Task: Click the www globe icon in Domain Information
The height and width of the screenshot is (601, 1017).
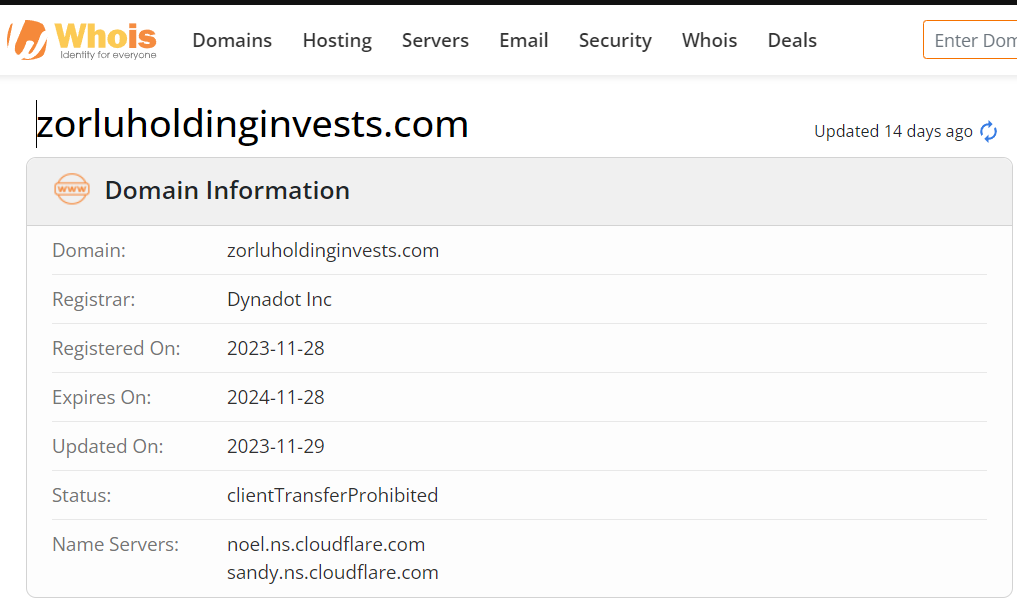Action: pyautogui.click(x=71, y=189)
